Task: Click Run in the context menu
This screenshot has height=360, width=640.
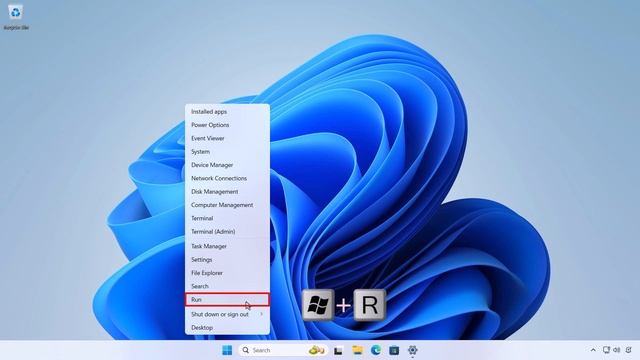Action: pyautogui.click(x=227, y=300)
